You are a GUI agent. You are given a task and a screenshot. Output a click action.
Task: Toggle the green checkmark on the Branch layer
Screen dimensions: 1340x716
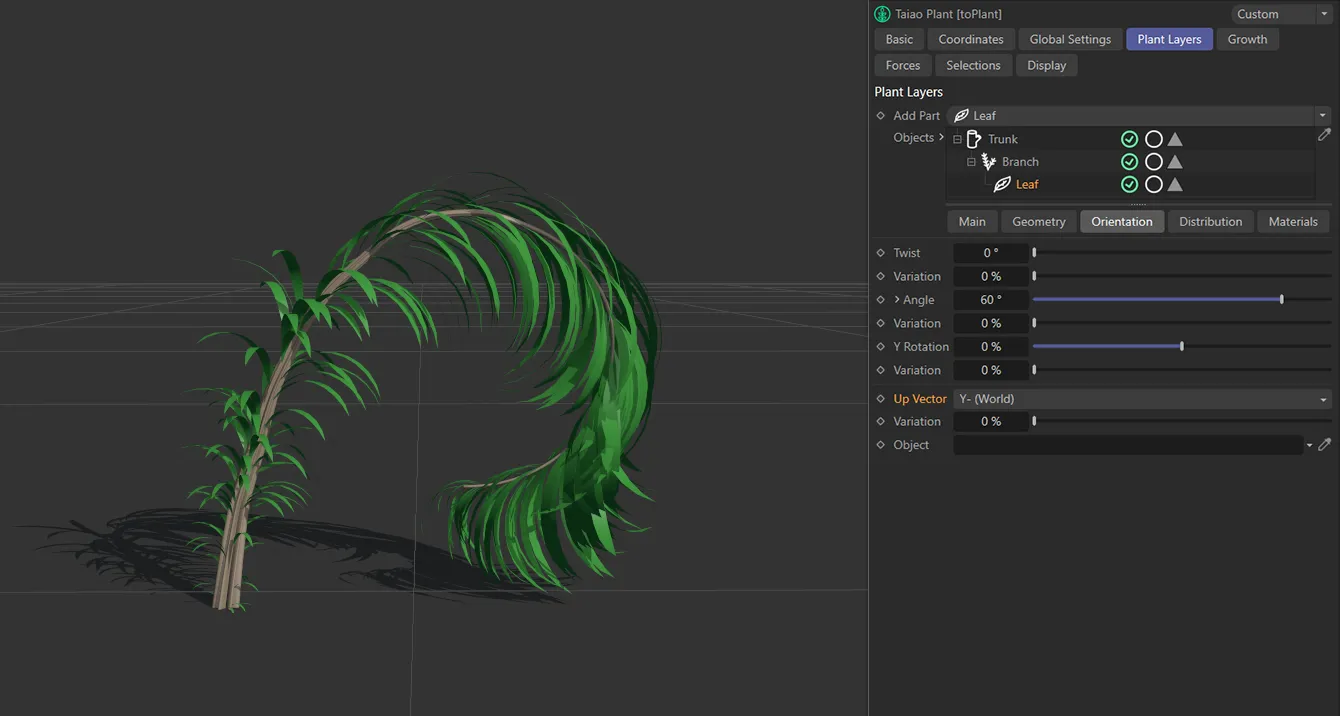(x=1130, y=161)
